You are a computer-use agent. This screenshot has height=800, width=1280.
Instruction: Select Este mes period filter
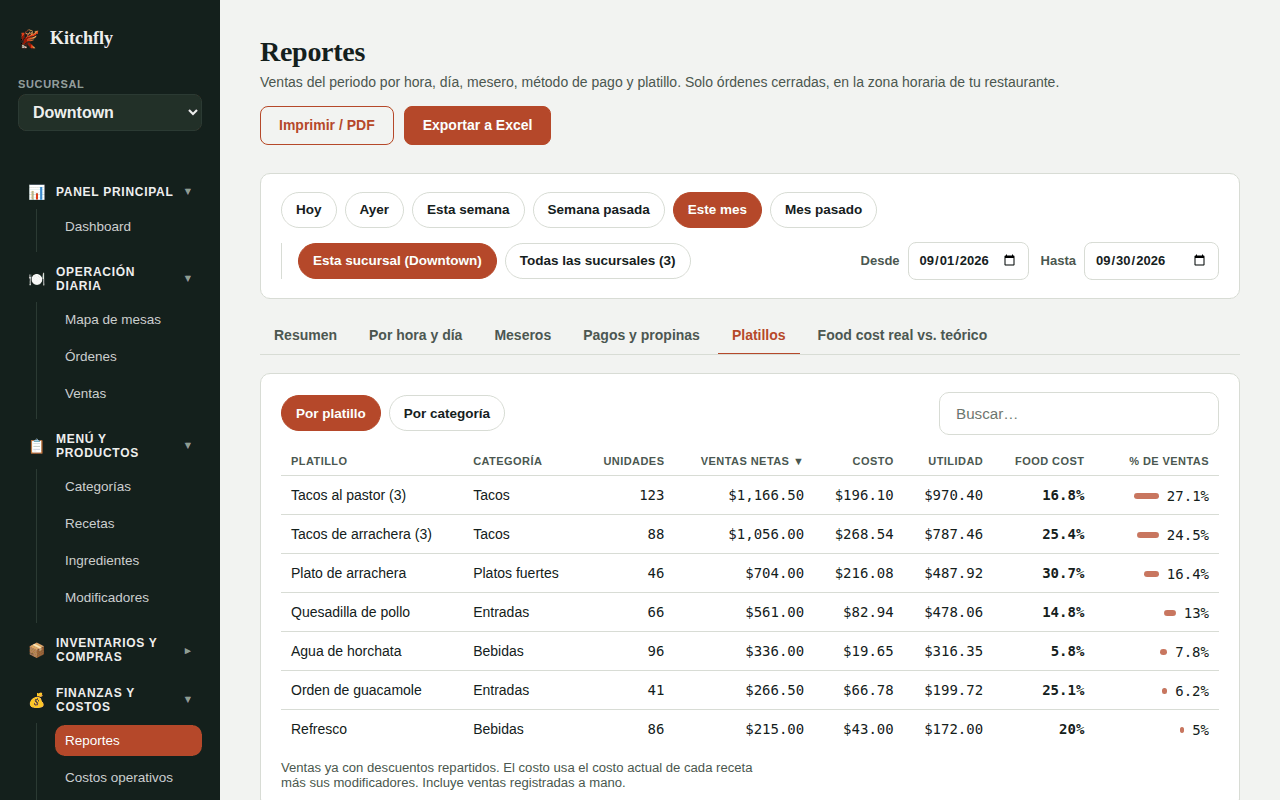tap(717, 210)
